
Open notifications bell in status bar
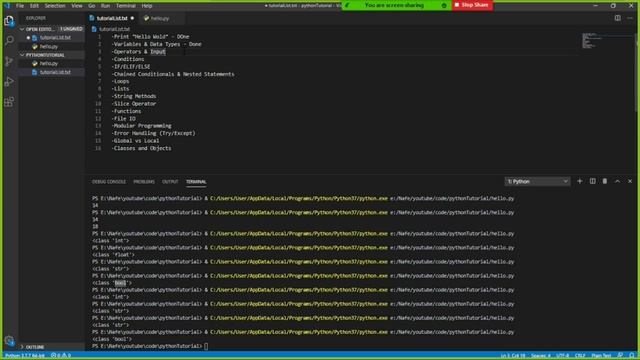coord(632,356)
